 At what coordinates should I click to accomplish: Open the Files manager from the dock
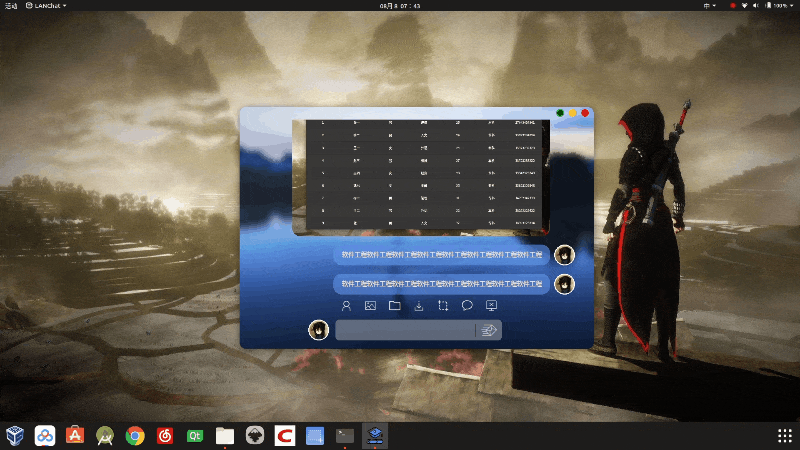tap(225, 436)
